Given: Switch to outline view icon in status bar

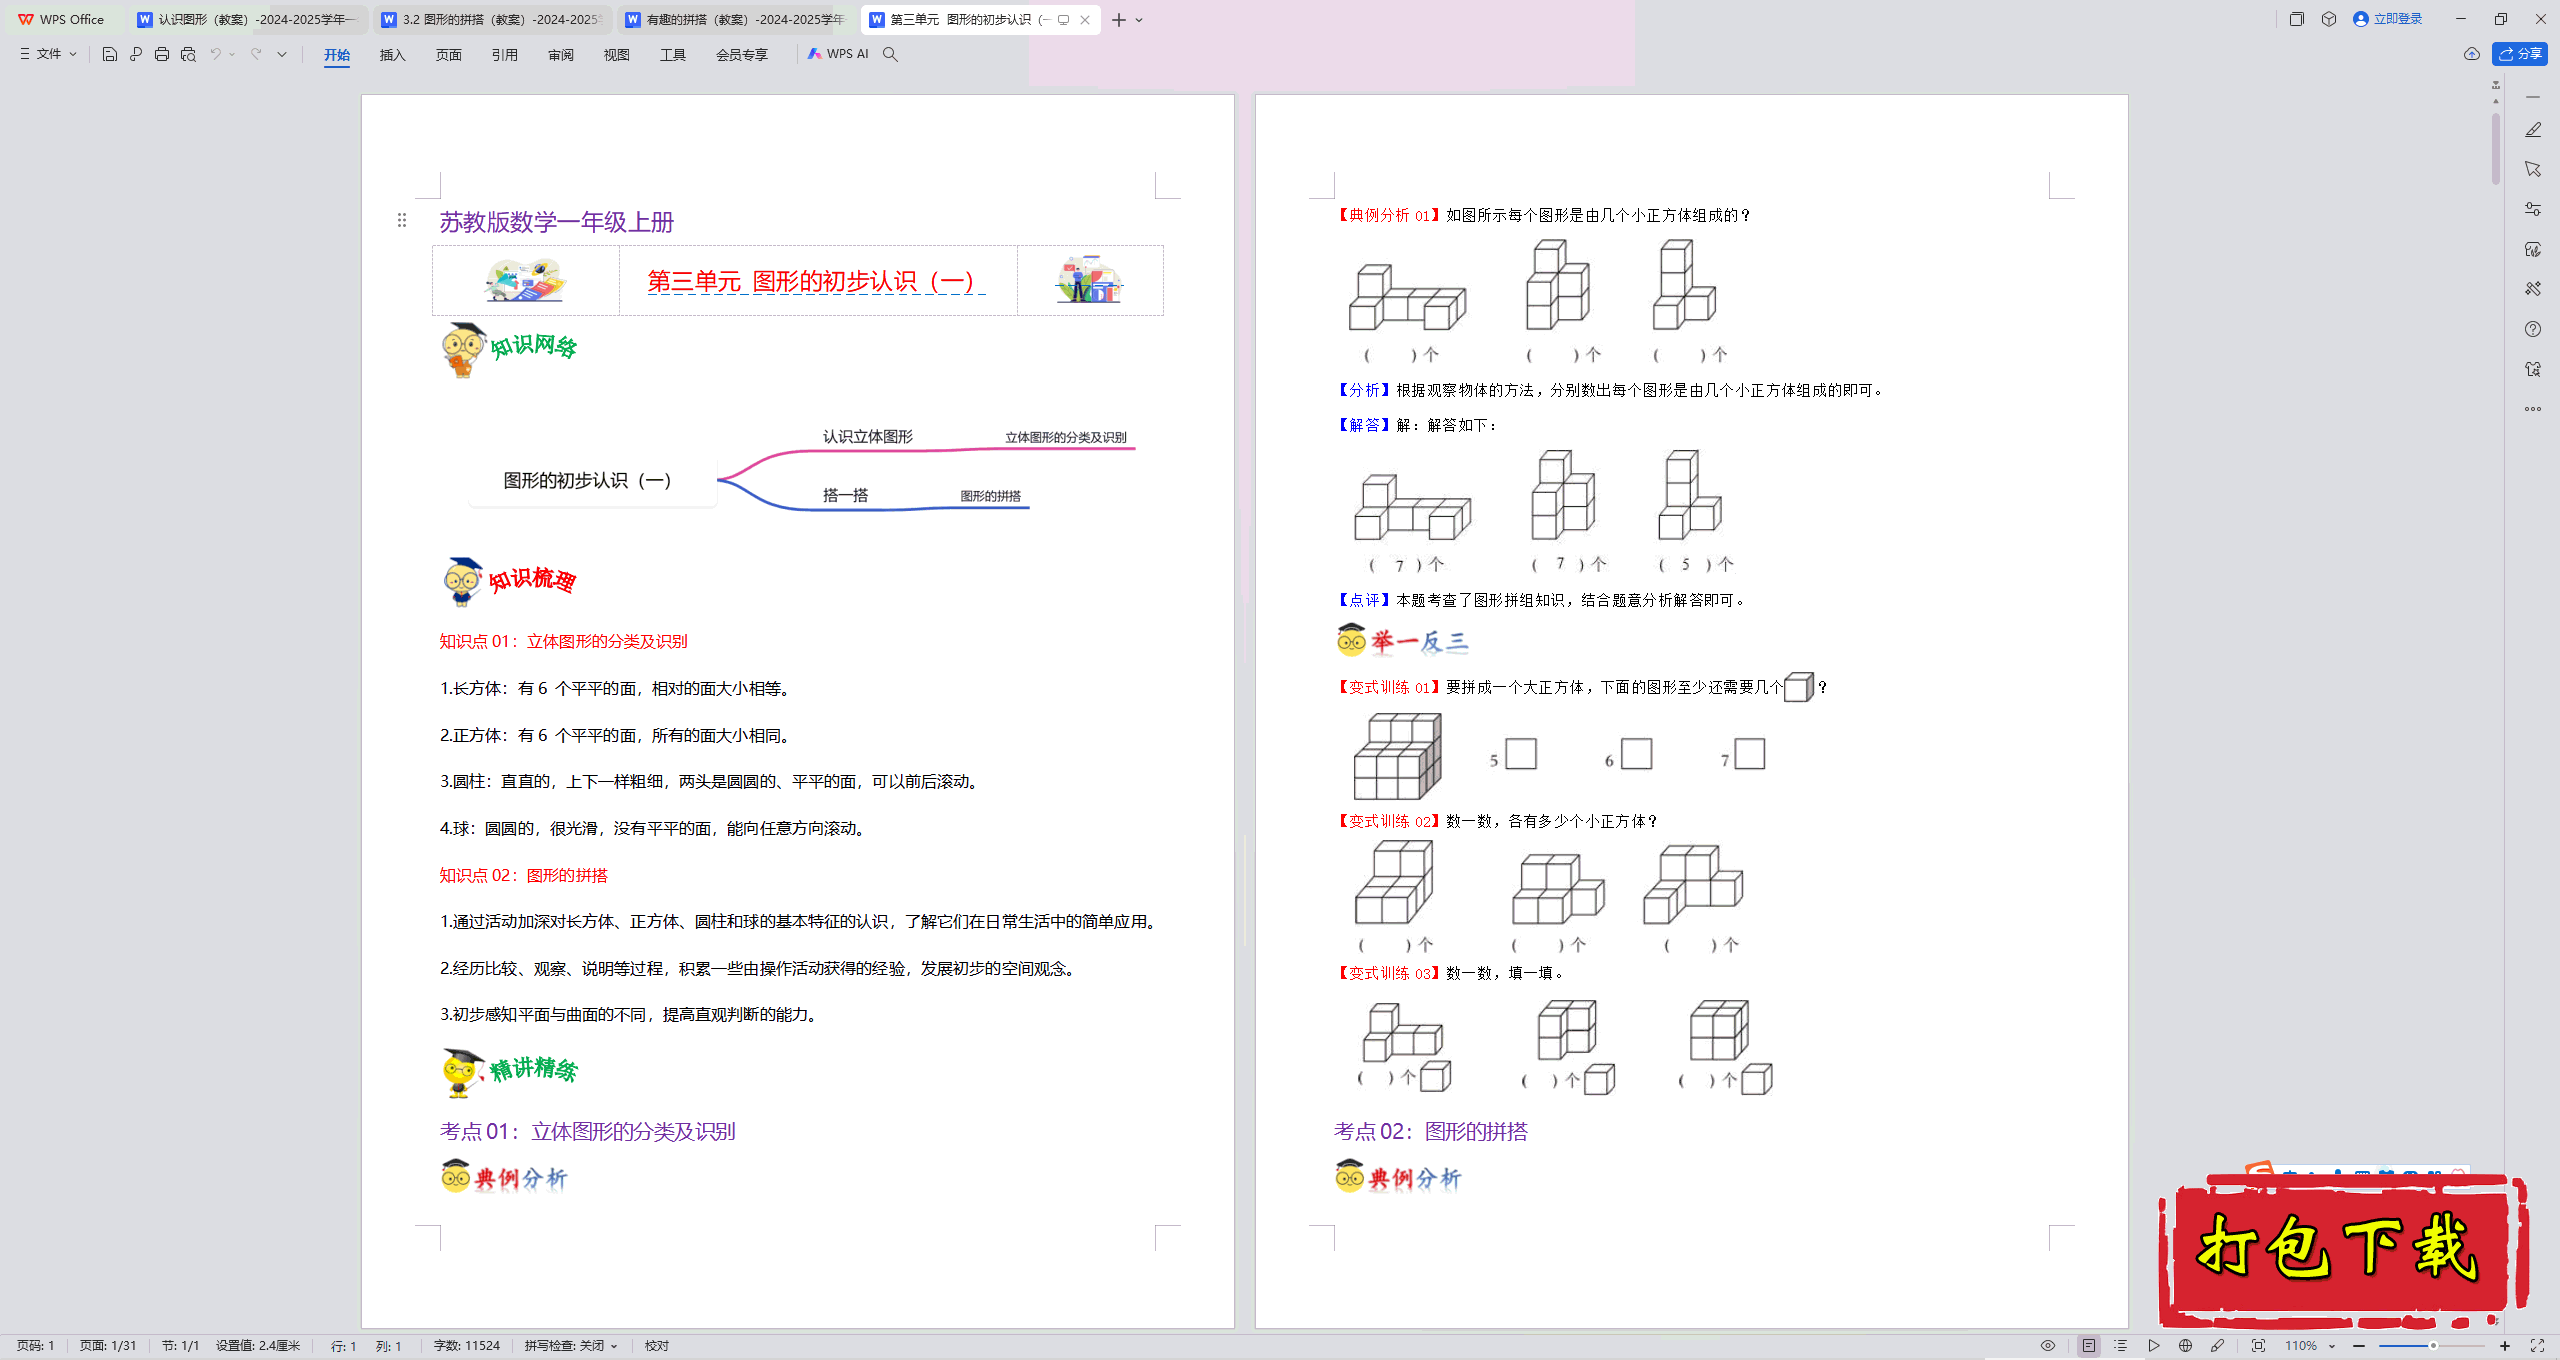Looking at the screenshot, I should point(2120,1346).
